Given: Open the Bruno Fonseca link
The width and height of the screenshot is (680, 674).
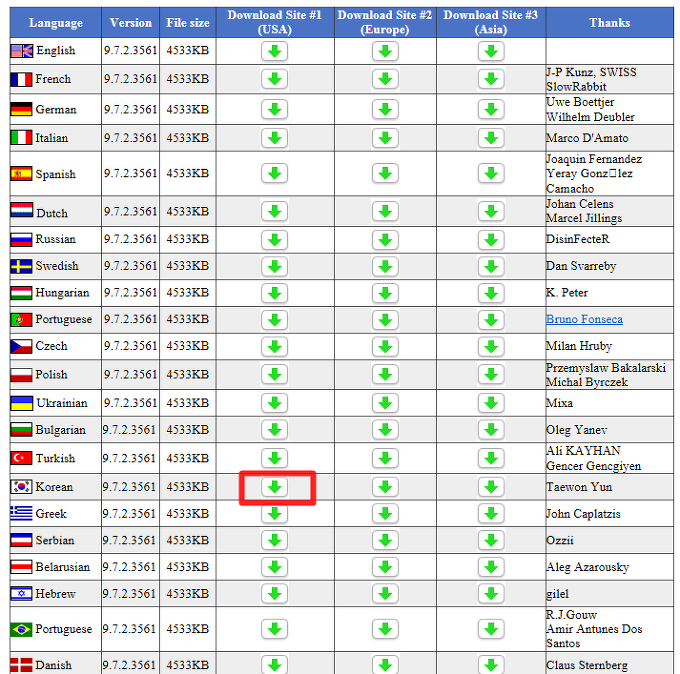Looking at the screenshot, I should tap(584, 319).
